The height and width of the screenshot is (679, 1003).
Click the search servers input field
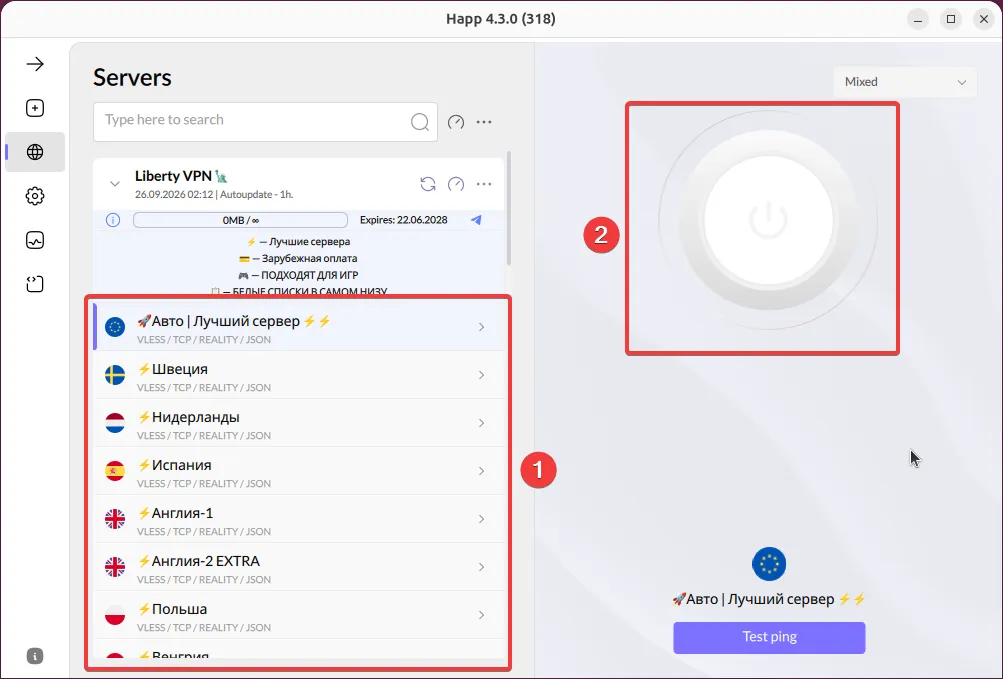[265, 122]
